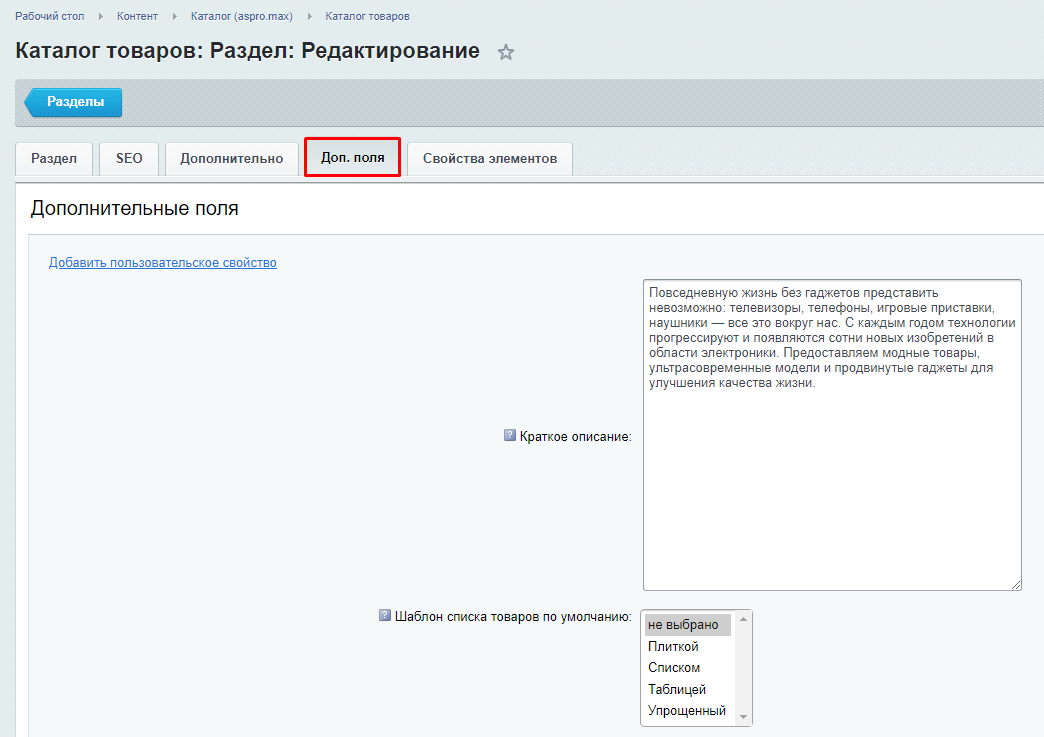Click the page title Каталог товаров: Раздел: Редактирование
1044x737 pixels.
click(x=248, y=51)
